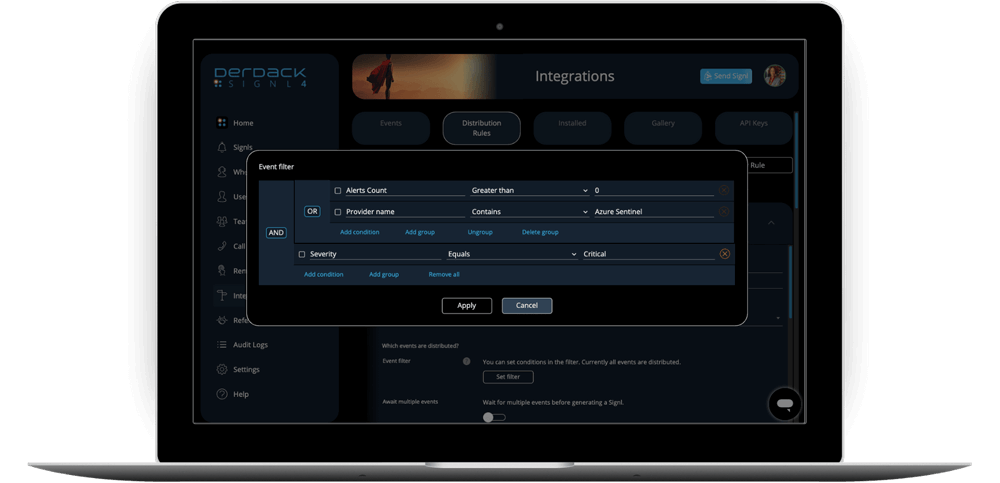Toggle the AND group operator
The image size is (1000, 483).
(x=276, y=233)
